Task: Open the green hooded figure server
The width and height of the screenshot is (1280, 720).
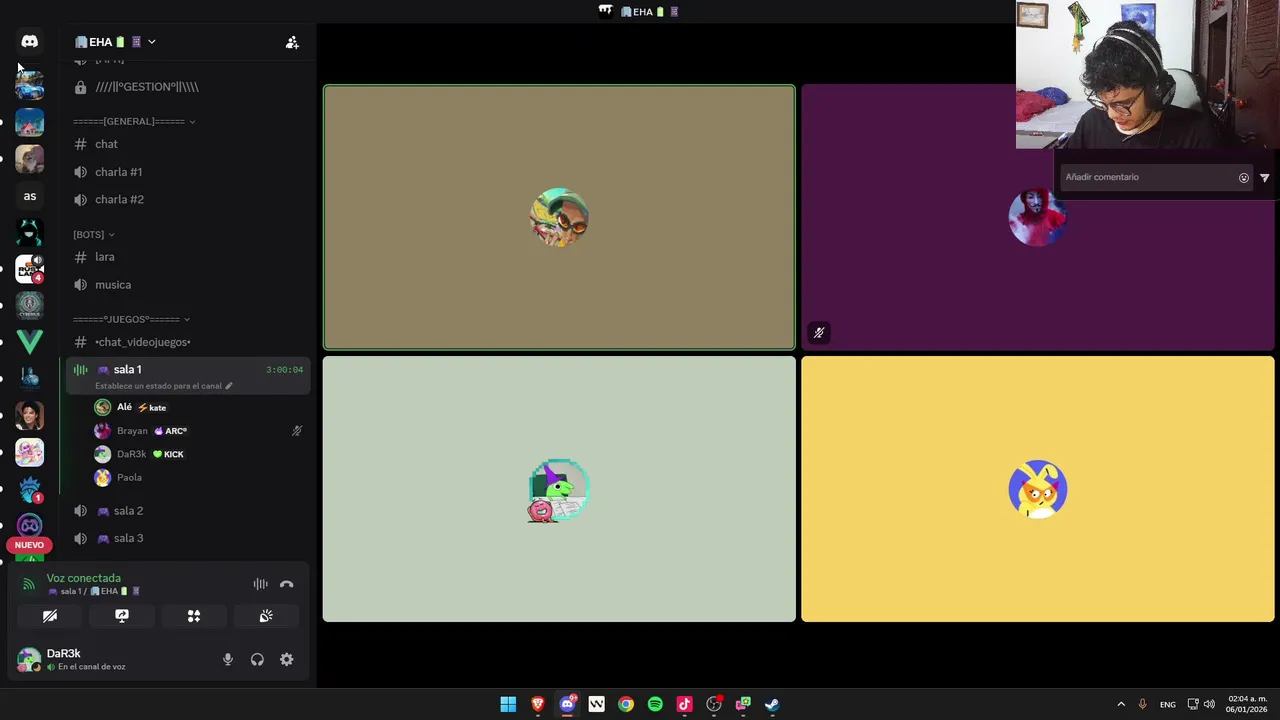Action: pyautogui.click(x=29, y=232)
